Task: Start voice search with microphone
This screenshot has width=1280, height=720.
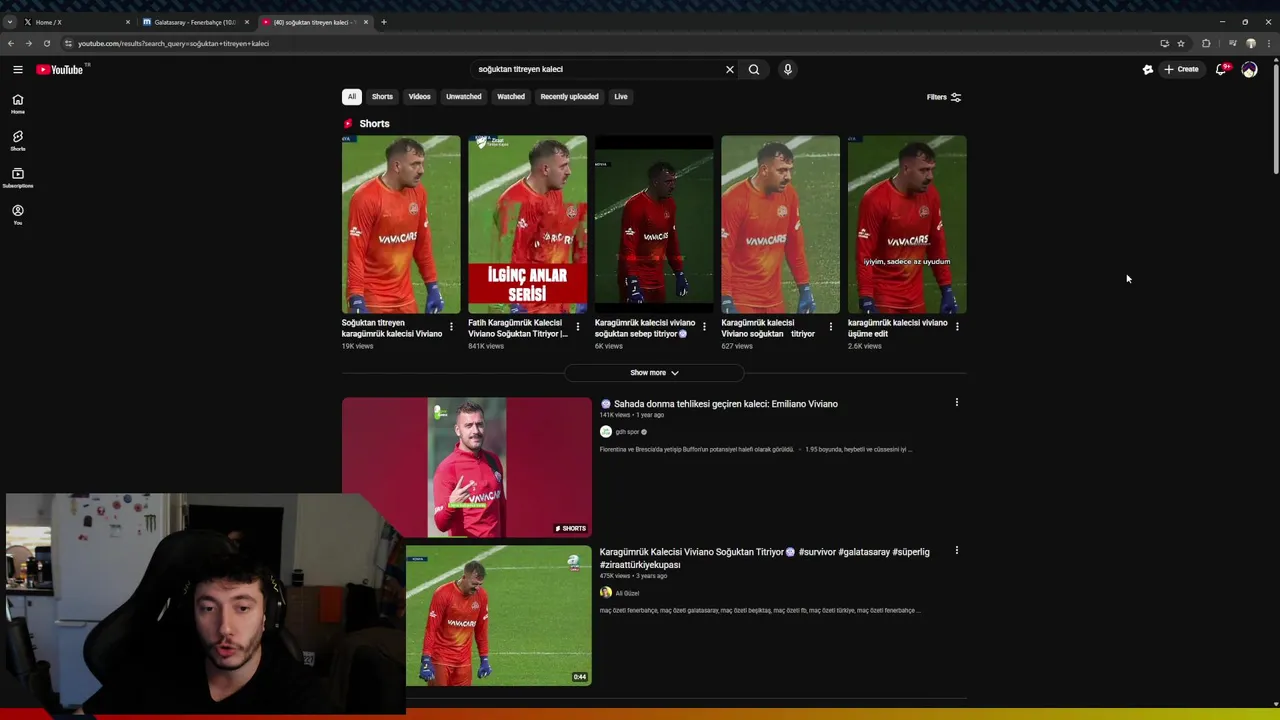Action: point(788,69)
